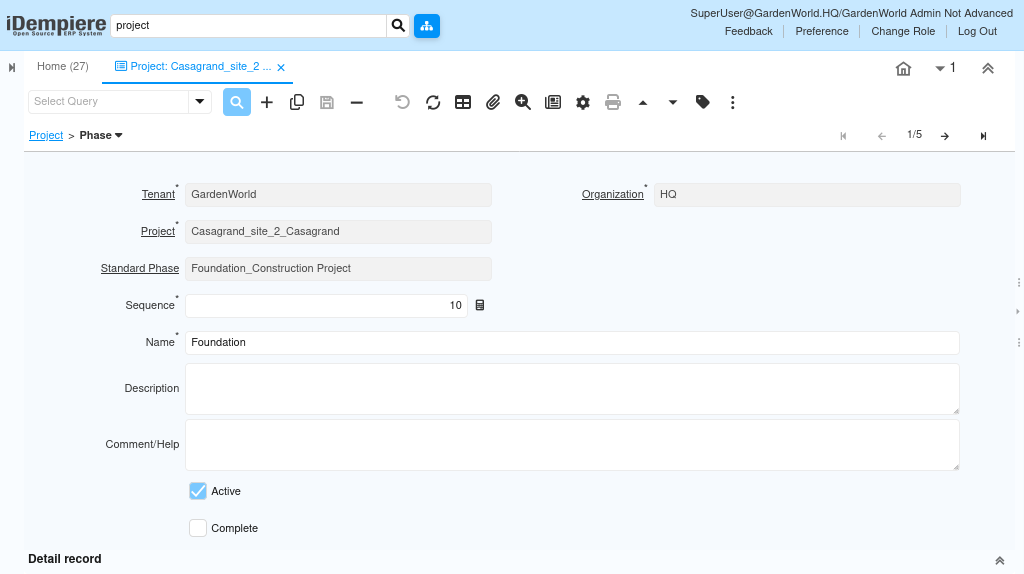
Task: Click the Print icon in toolbar
Action: pos(613,102)
